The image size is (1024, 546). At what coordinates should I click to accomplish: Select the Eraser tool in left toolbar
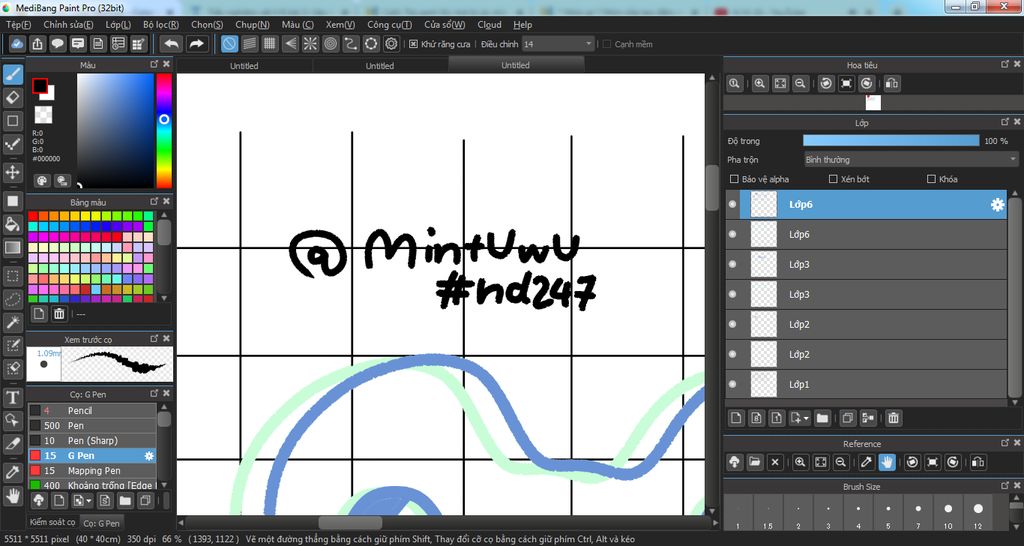point(12,98)
